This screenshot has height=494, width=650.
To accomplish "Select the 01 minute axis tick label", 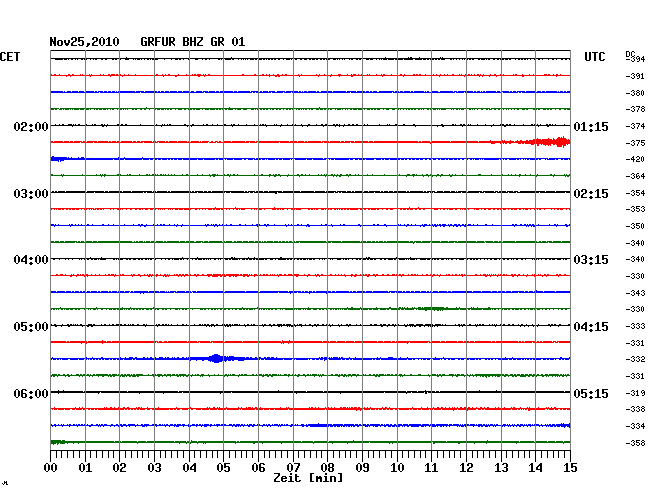I will (x=85, y=468).
